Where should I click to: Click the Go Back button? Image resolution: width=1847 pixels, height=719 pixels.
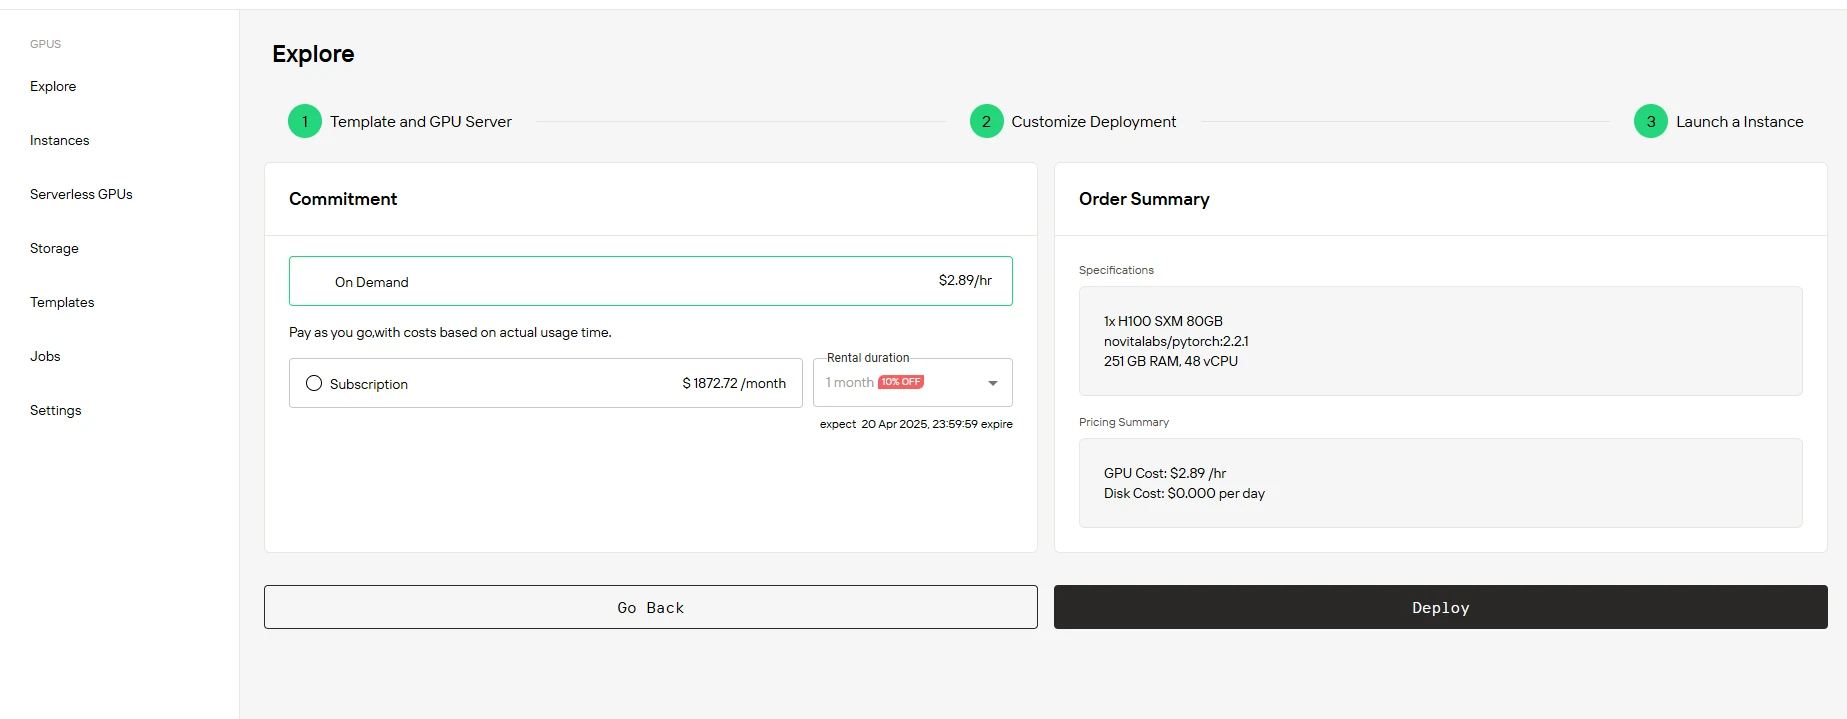[650, 607]
